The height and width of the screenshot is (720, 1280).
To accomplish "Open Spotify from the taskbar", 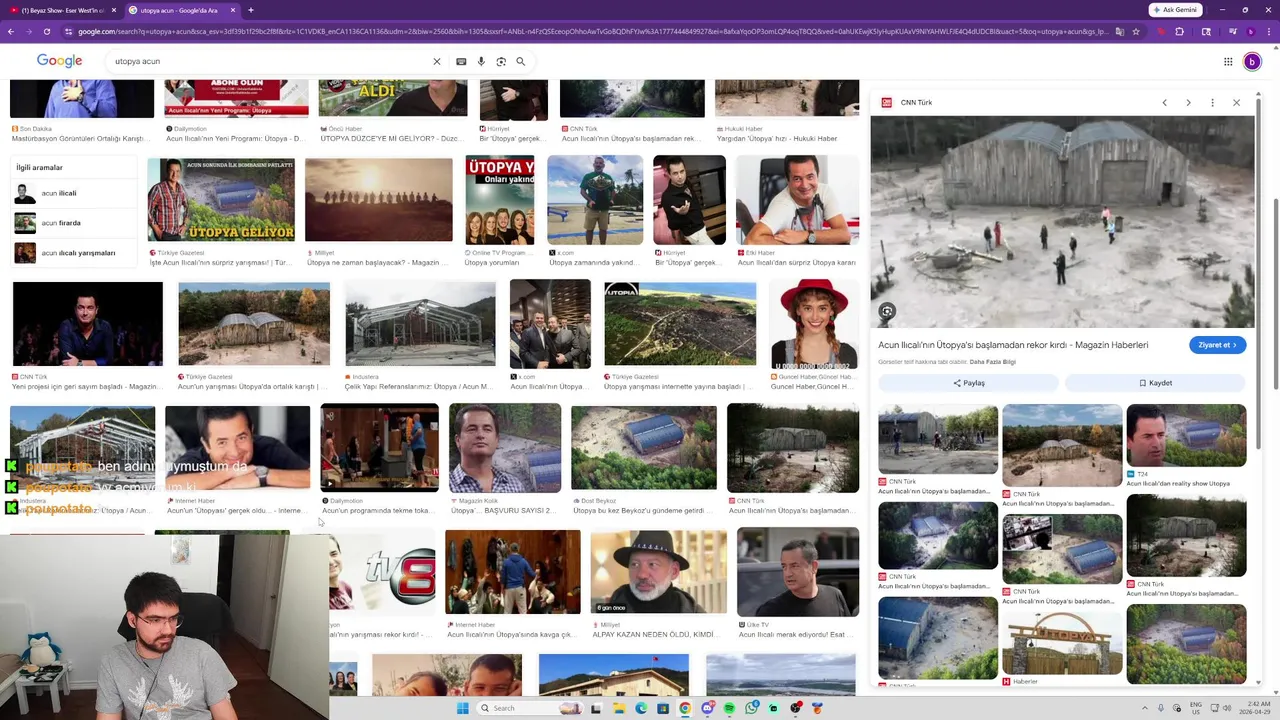I will 729,708.
